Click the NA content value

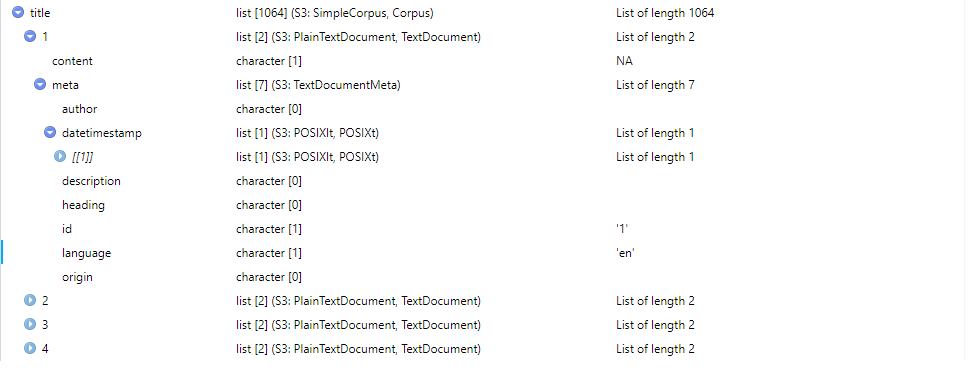[x=624, y=61]
